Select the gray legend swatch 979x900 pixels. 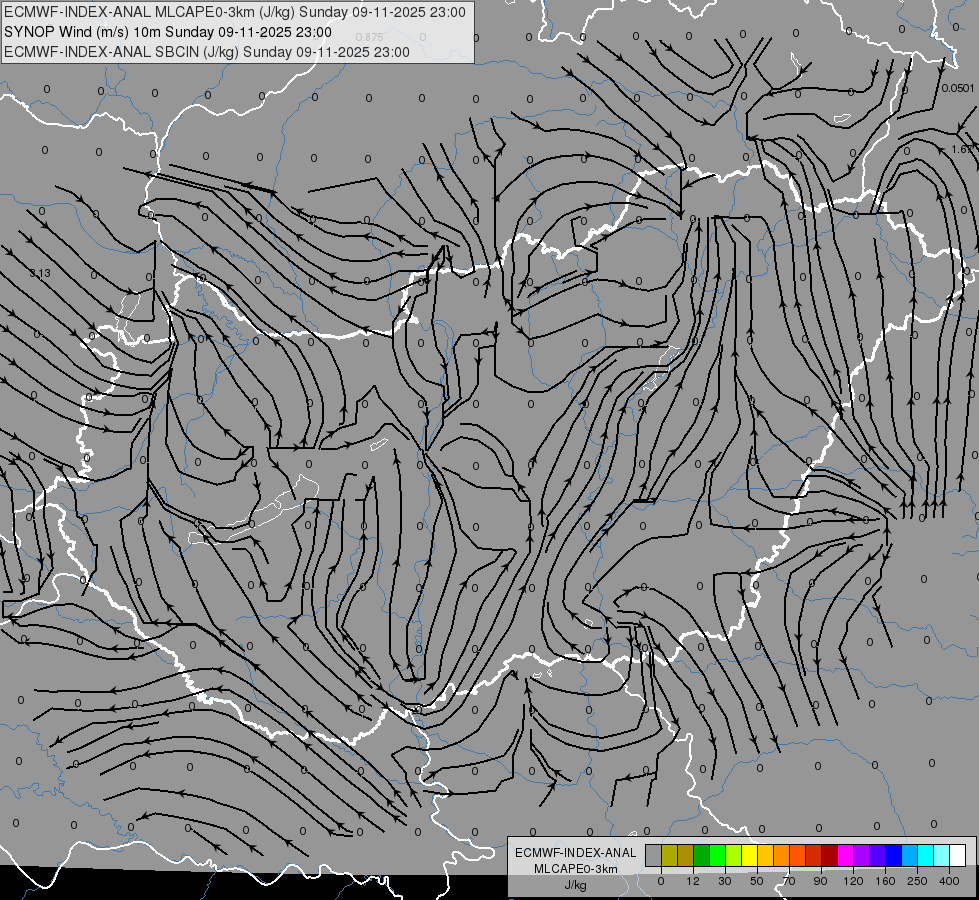(653, 855)
